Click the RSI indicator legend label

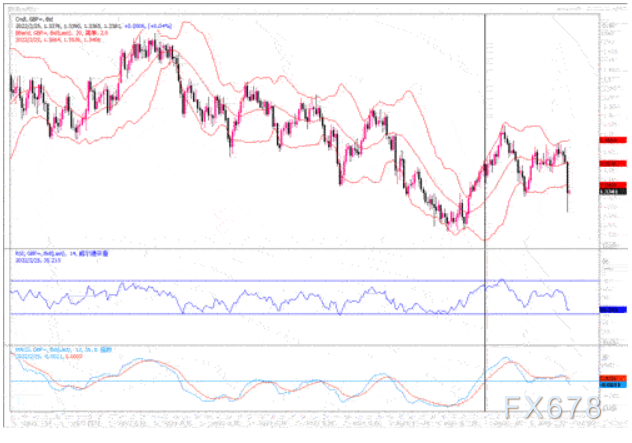62,254
